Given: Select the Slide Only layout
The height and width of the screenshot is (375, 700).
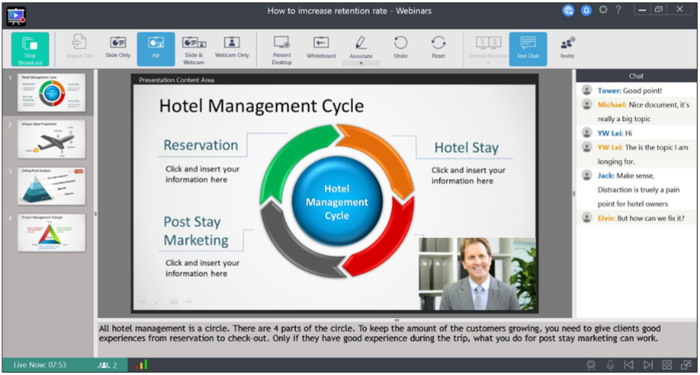Looking at the screenshot, I should (118, 48).
